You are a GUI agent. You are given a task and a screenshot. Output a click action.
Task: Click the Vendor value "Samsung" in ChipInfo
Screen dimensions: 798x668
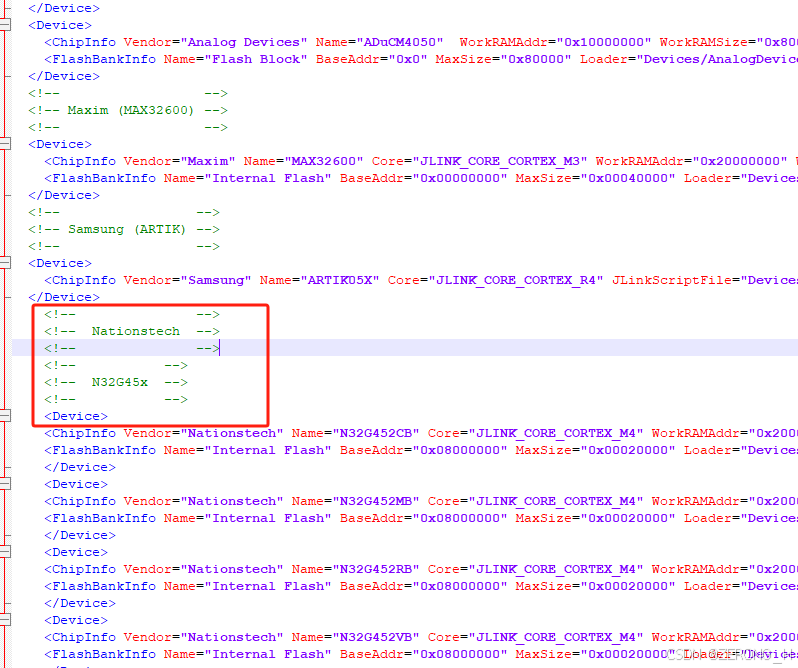[x=216, y=280]
